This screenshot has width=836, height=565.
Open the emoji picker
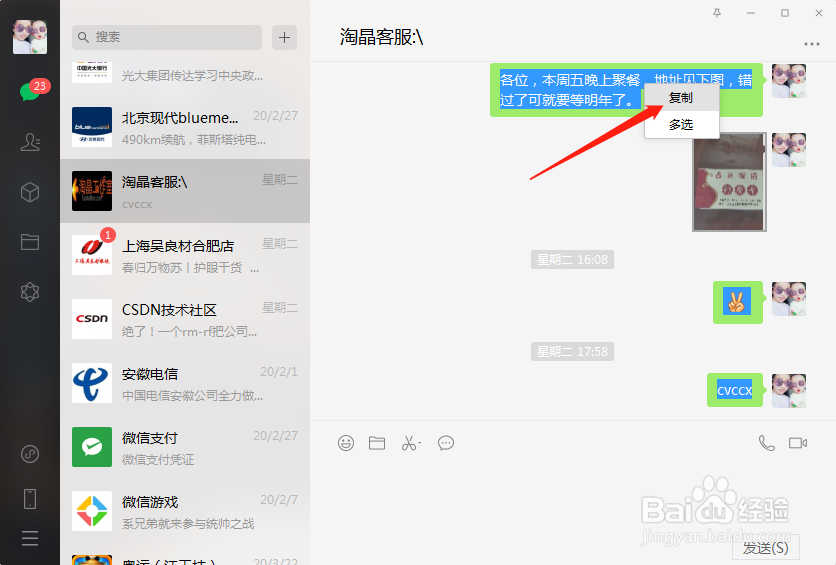[x=346, y=443]
